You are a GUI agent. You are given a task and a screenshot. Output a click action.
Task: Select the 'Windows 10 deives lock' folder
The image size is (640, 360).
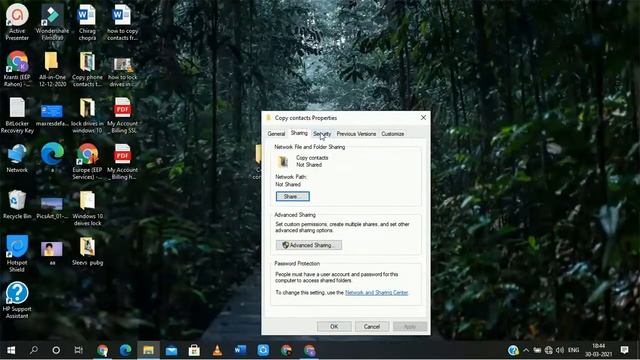tap(87, 208)
